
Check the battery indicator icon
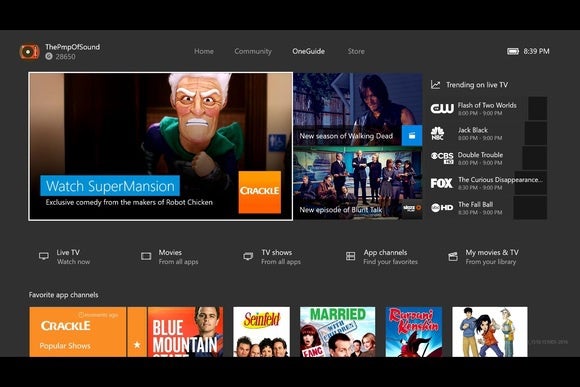[513, 51]
